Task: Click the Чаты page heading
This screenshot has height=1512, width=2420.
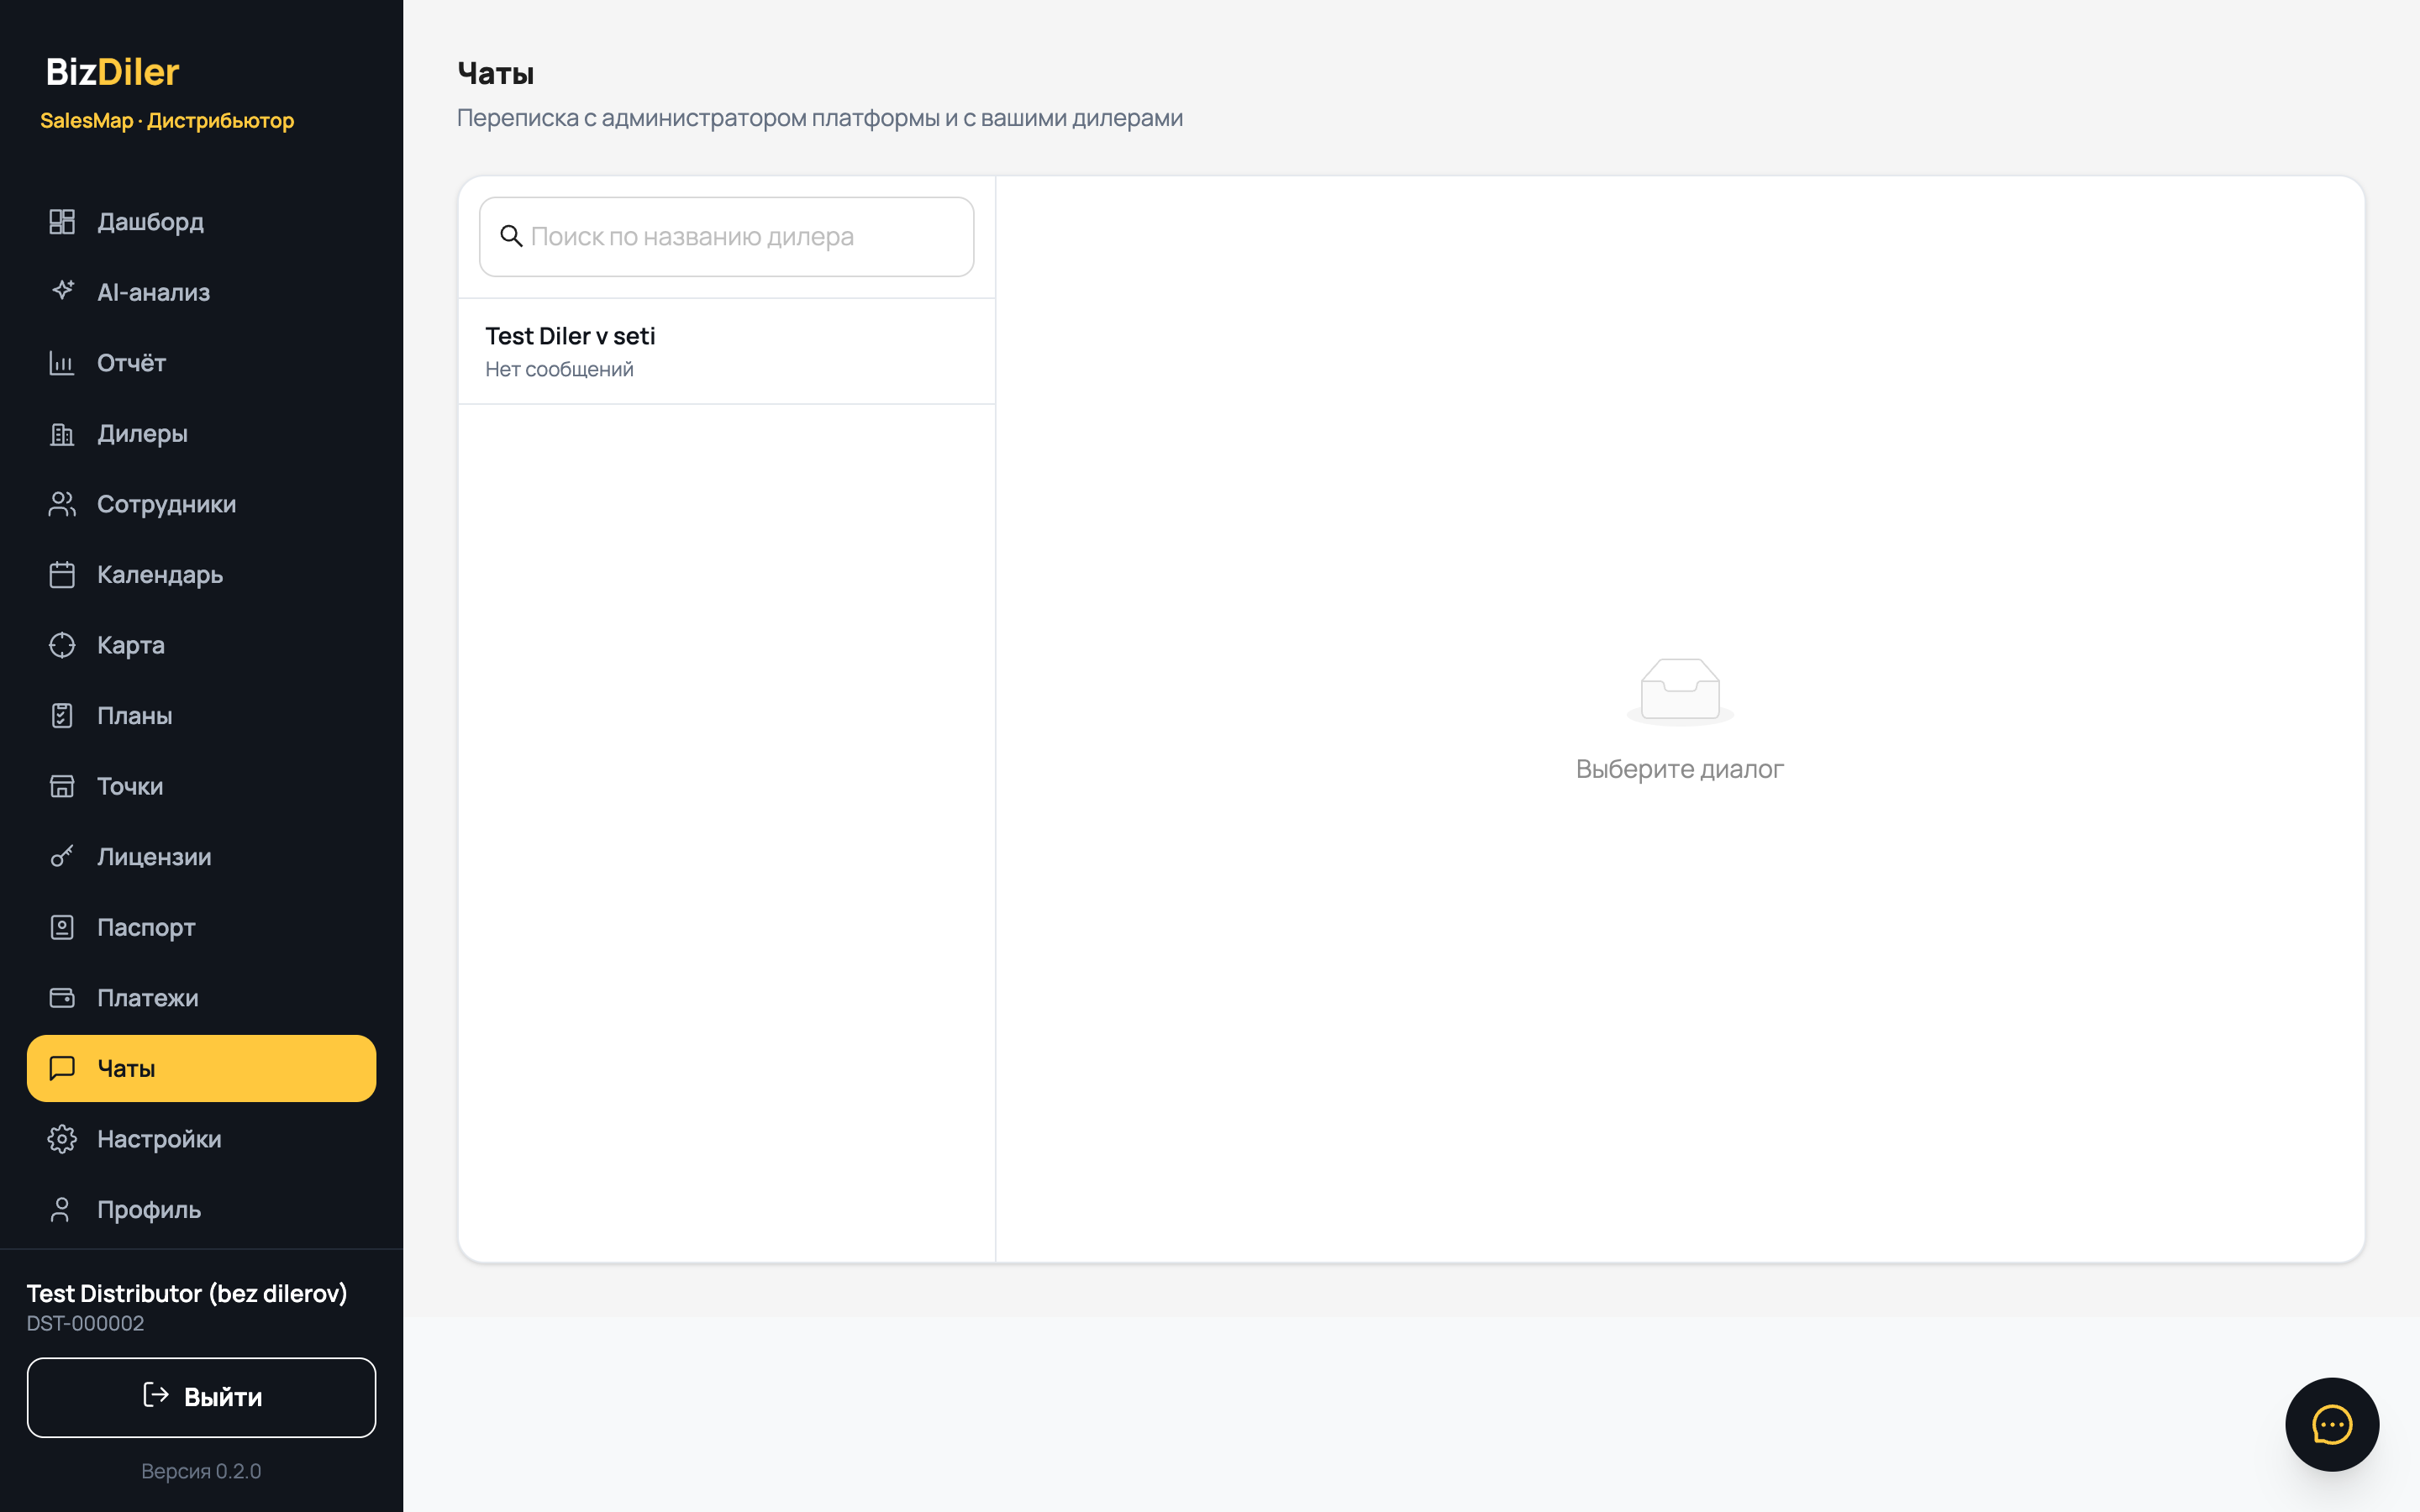Action: tap(496, 73)
